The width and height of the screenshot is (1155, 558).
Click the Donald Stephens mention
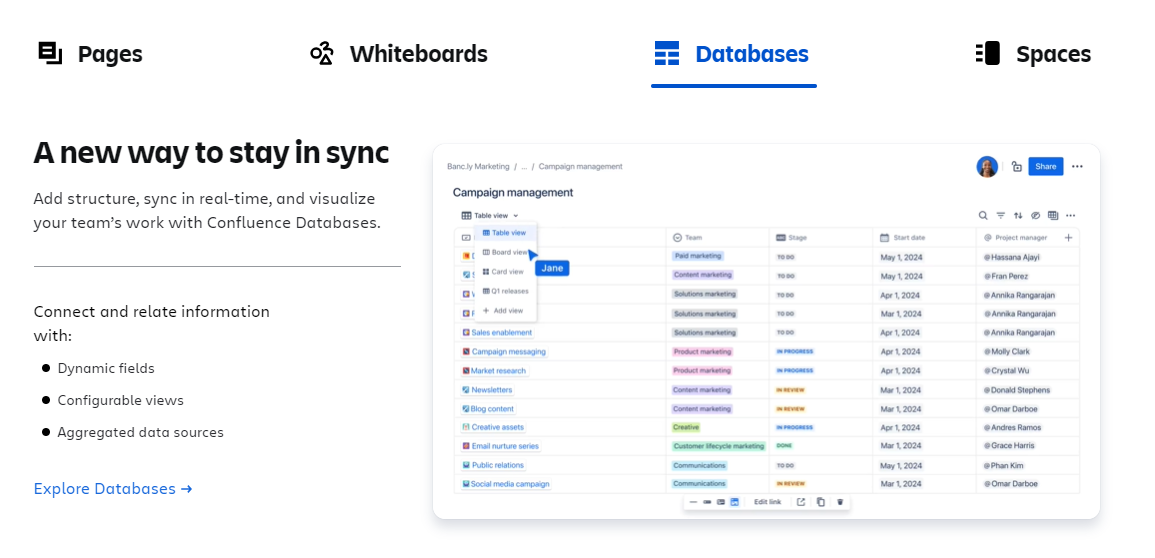(x=1017, y=390)
